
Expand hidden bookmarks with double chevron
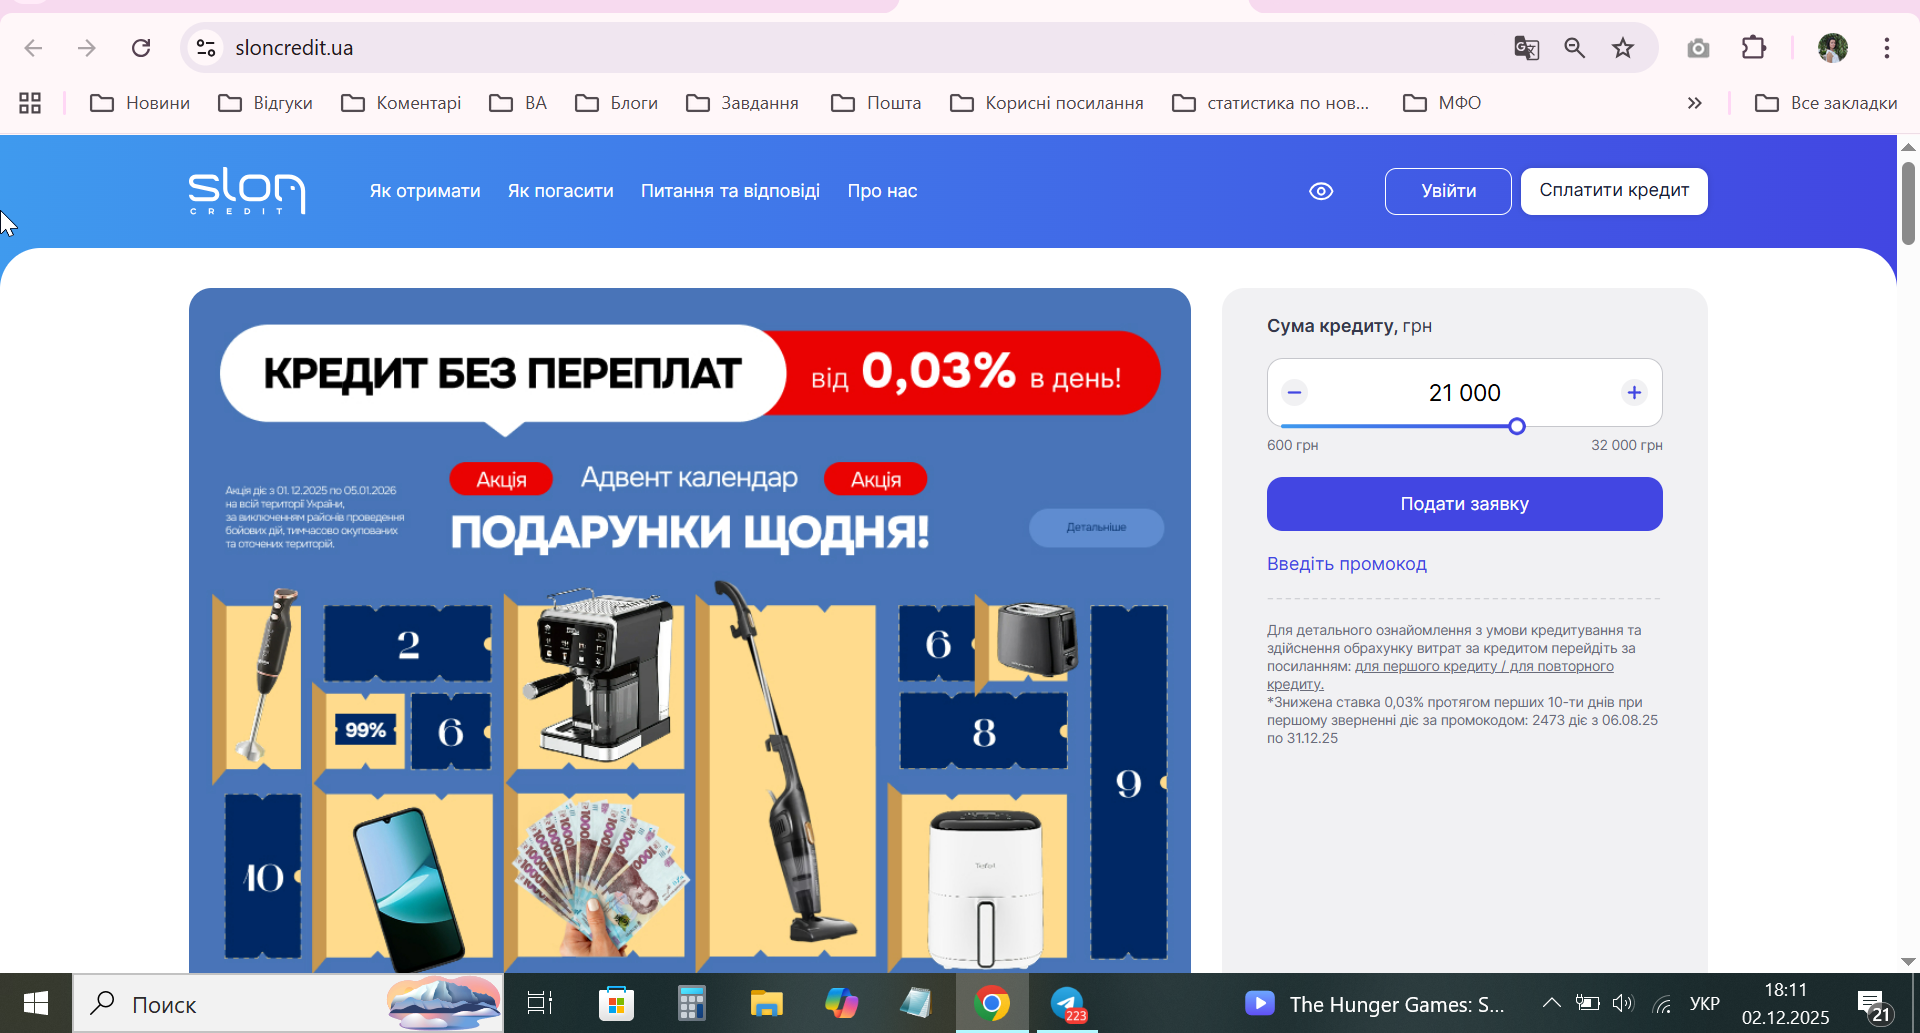point(1694,103)
